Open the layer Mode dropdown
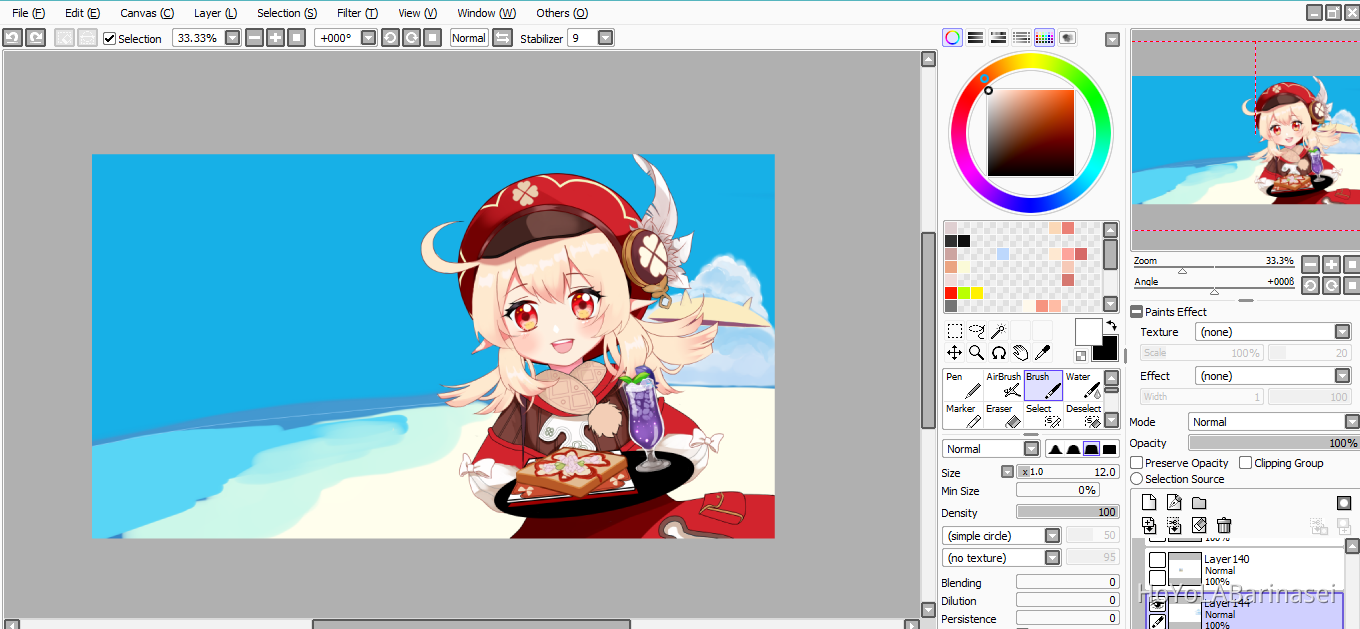 pos(1351,422)
